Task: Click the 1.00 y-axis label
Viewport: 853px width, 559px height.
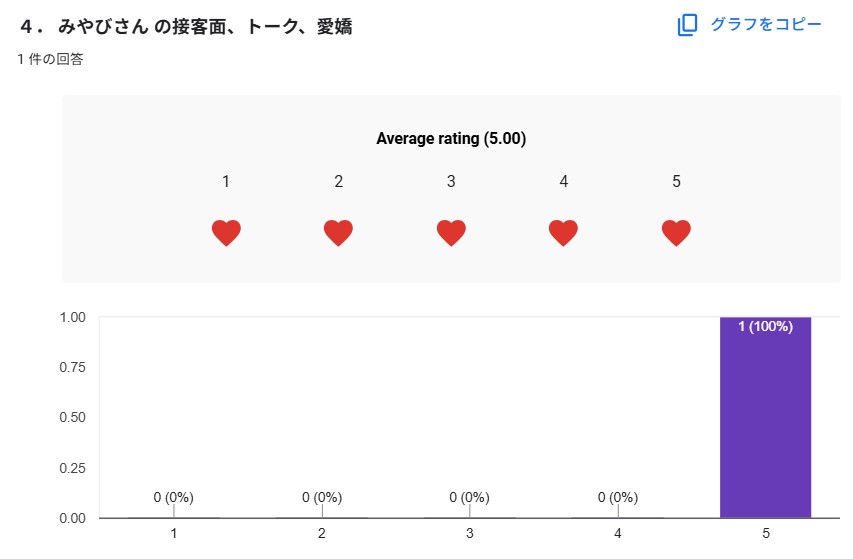Action: coord(72,317)
